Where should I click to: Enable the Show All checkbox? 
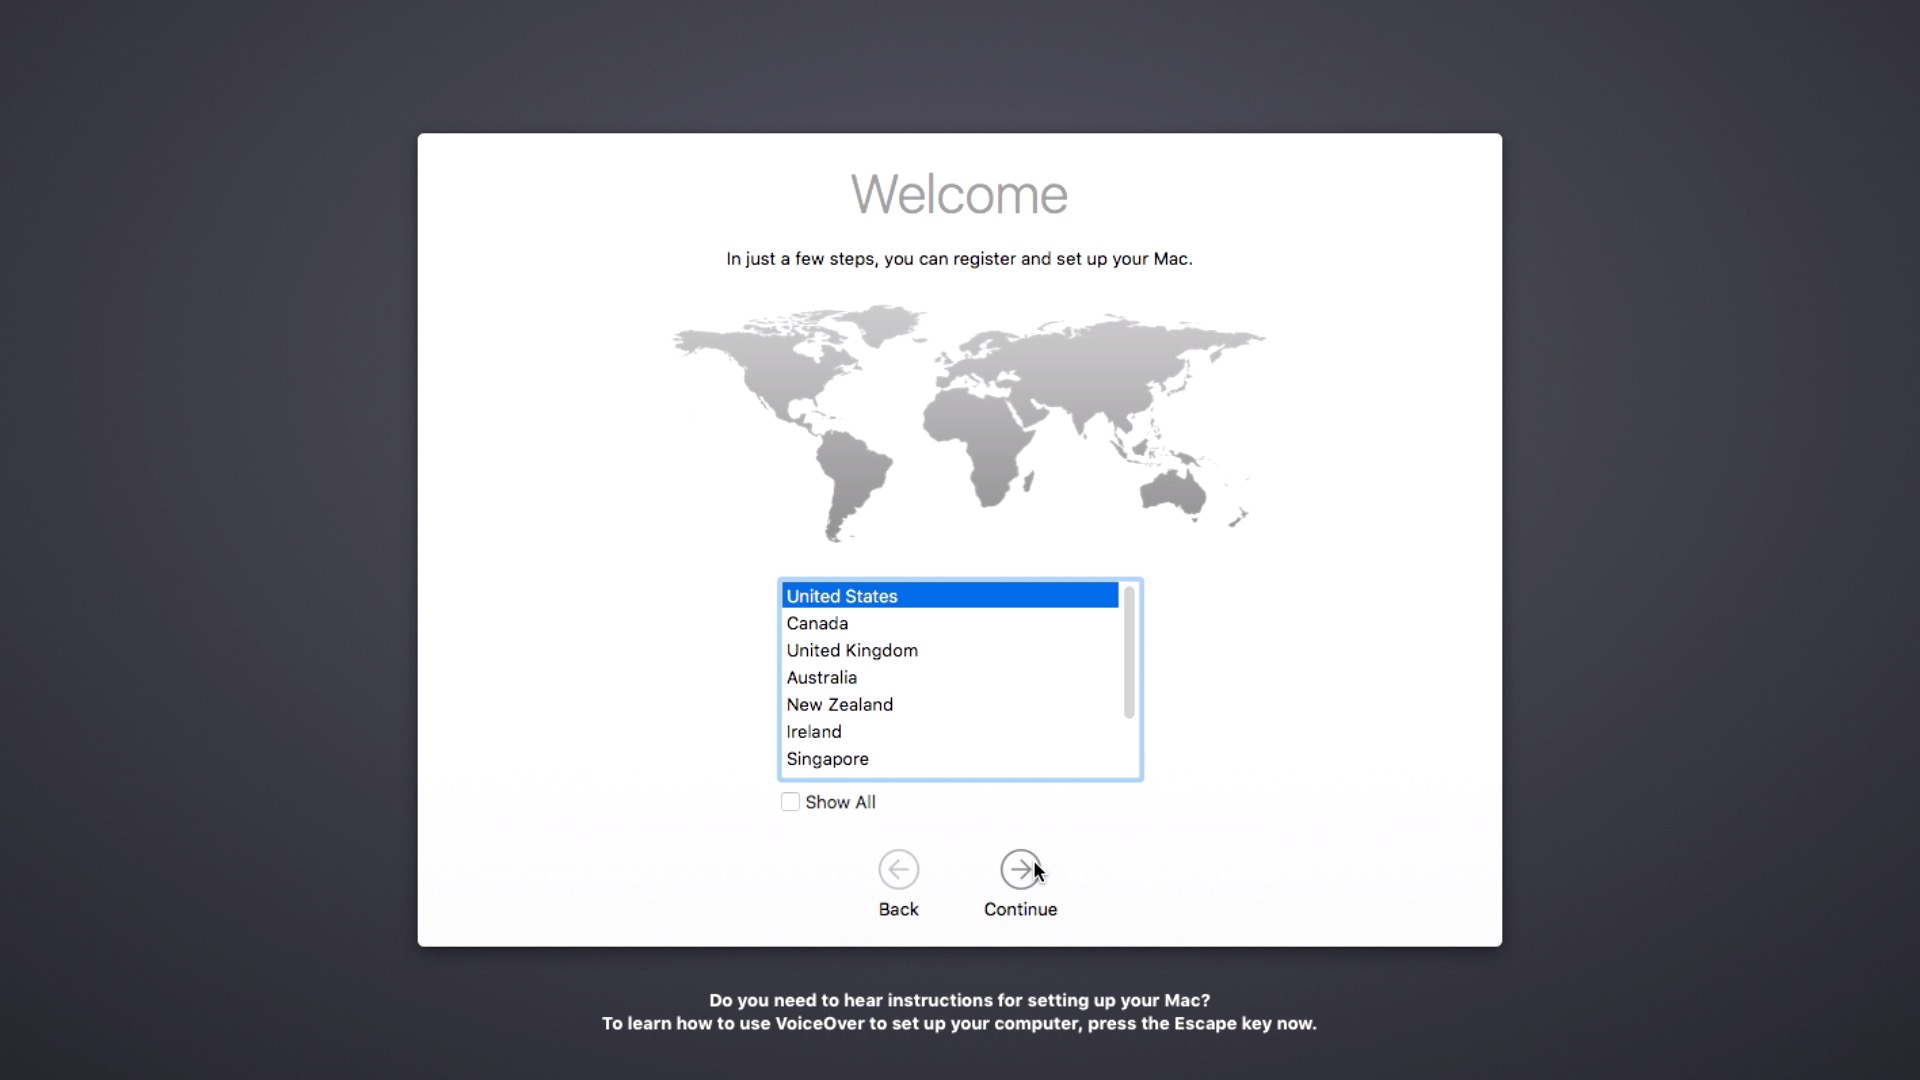coord(790,802)
